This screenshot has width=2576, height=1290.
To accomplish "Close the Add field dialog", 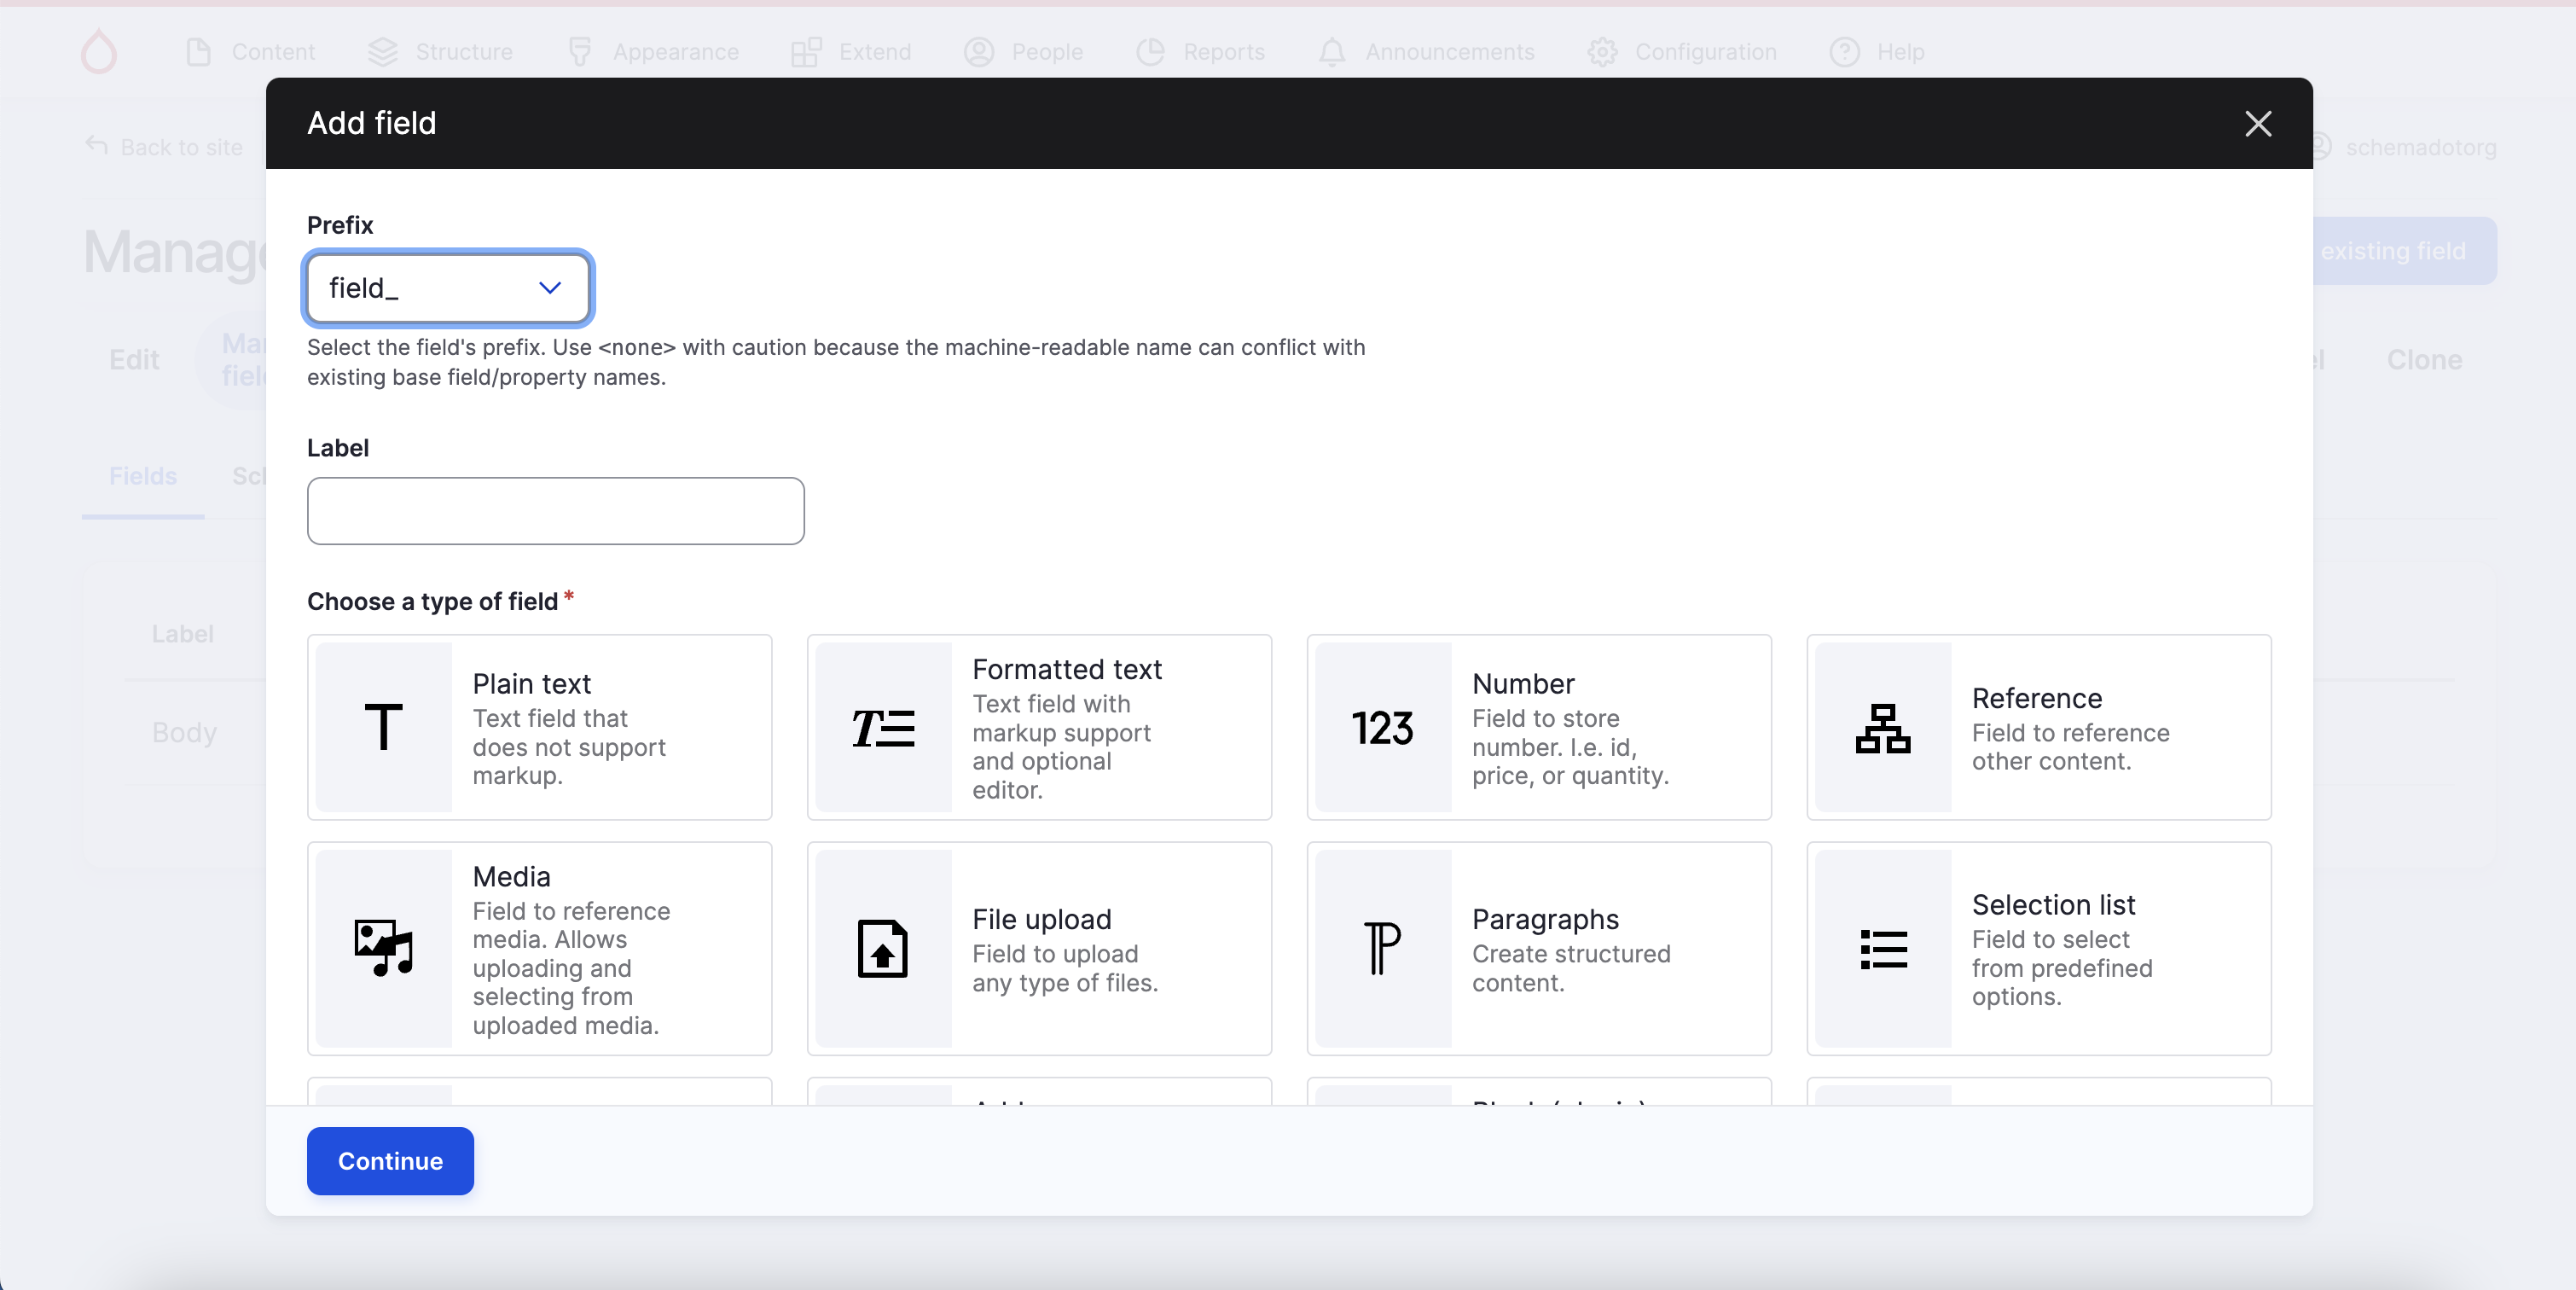I will [x=2257, y=124].
